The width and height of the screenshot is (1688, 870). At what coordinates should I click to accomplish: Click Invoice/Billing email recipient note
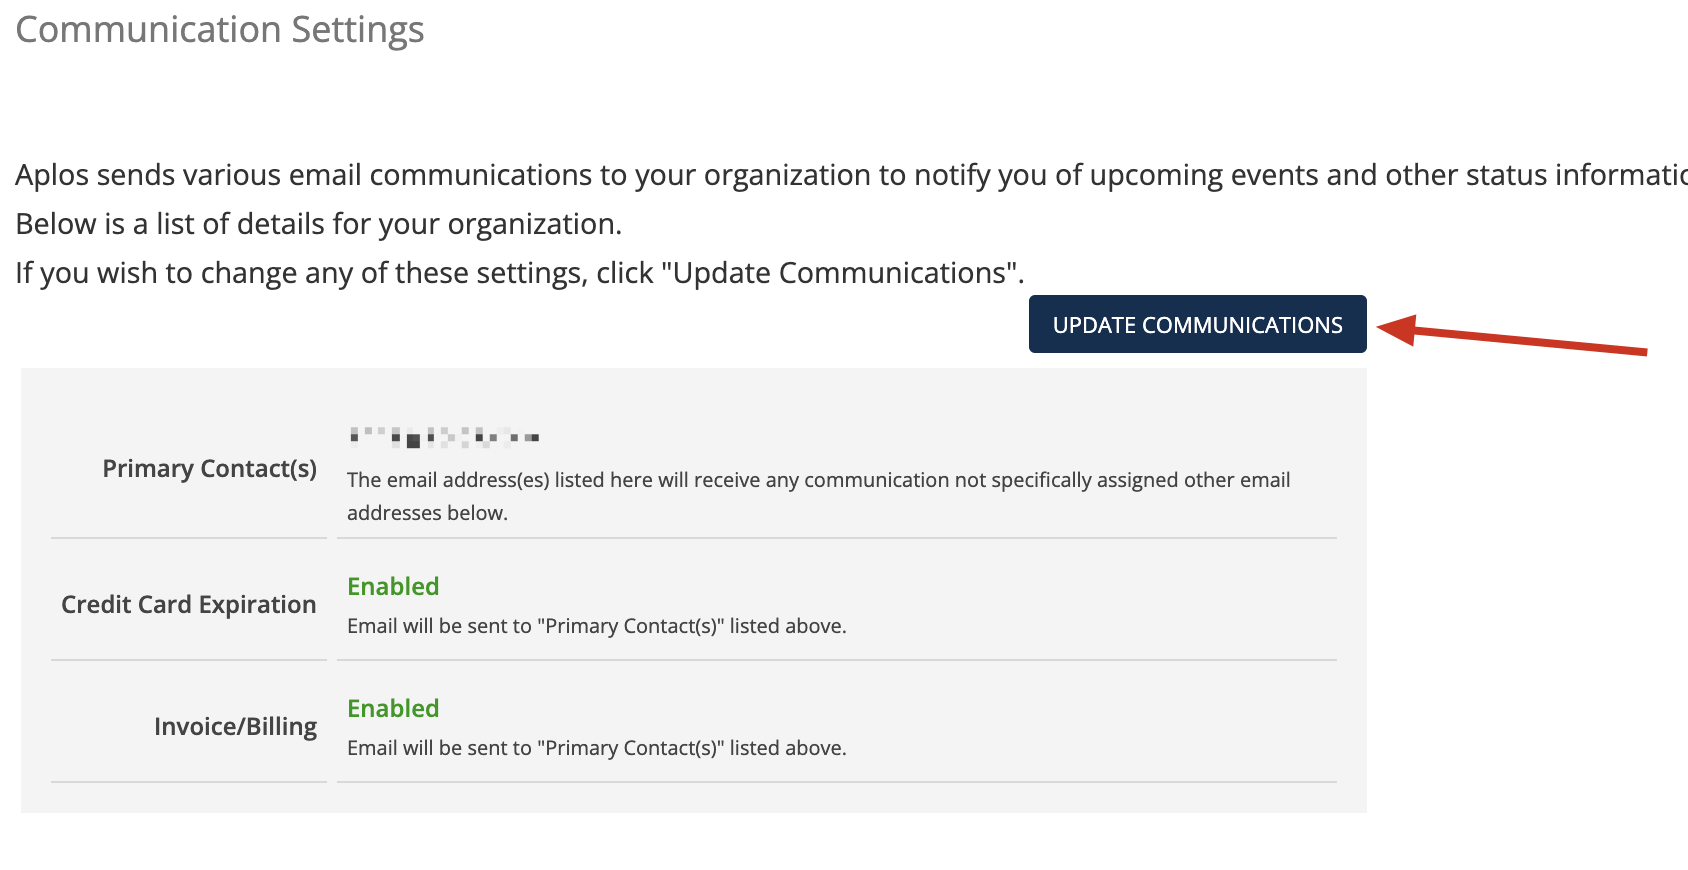coord(596,748)
